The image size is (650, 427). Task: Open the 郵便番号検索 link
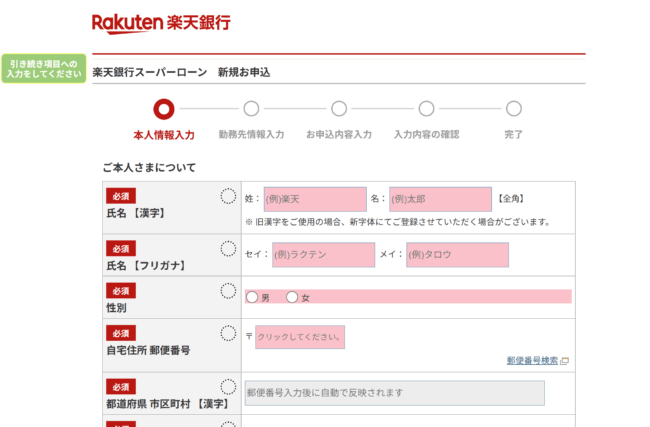click(x=532, y=361)
